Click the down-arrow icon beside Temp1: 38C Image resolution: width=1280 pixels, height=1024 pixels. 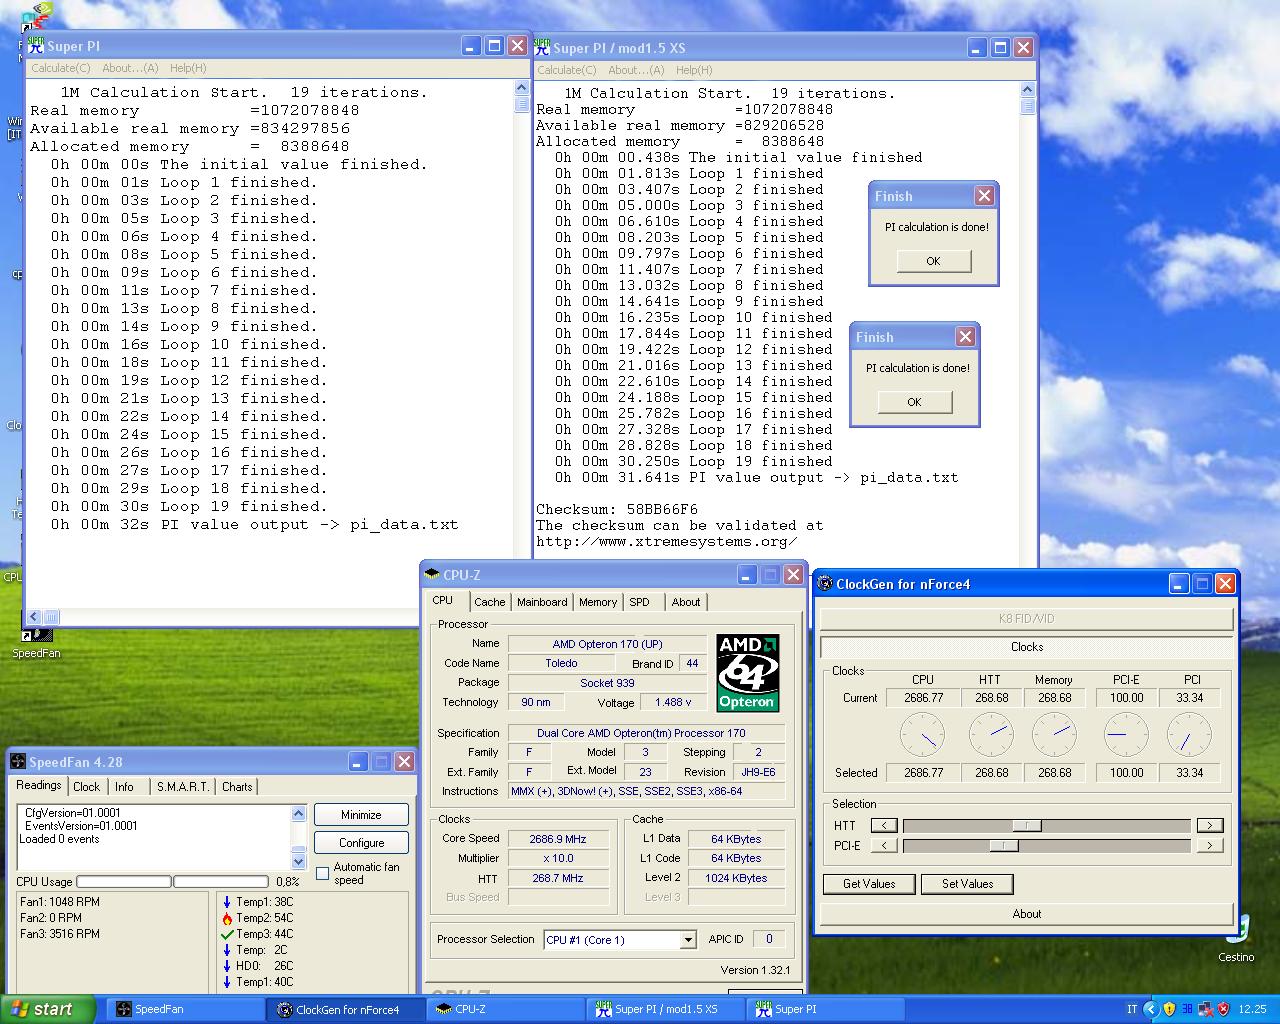227,902
